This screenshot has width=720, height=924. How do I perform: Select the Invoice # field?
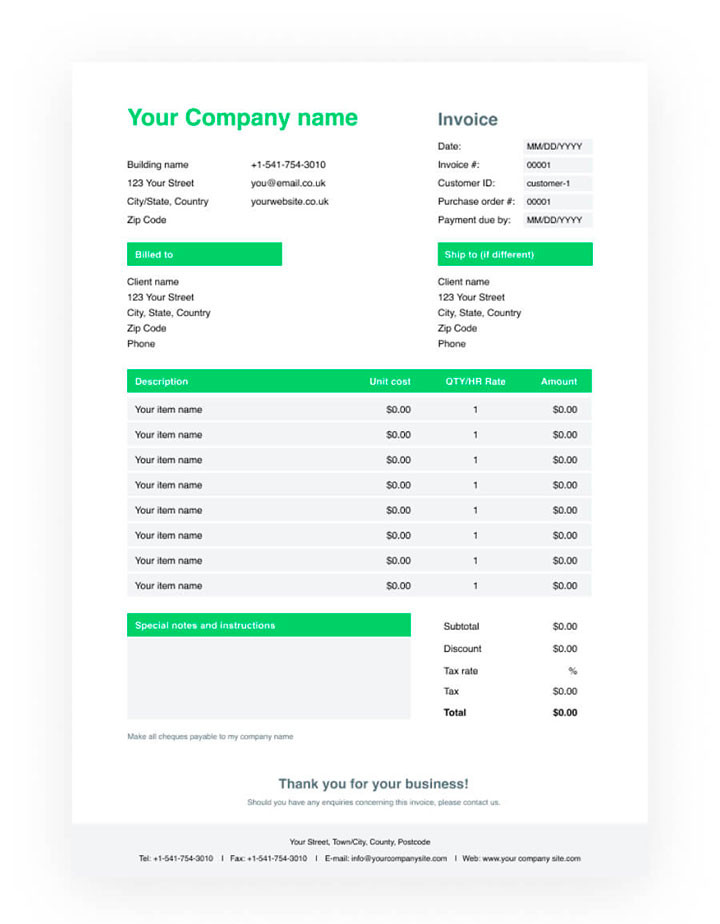coord(557,165)
